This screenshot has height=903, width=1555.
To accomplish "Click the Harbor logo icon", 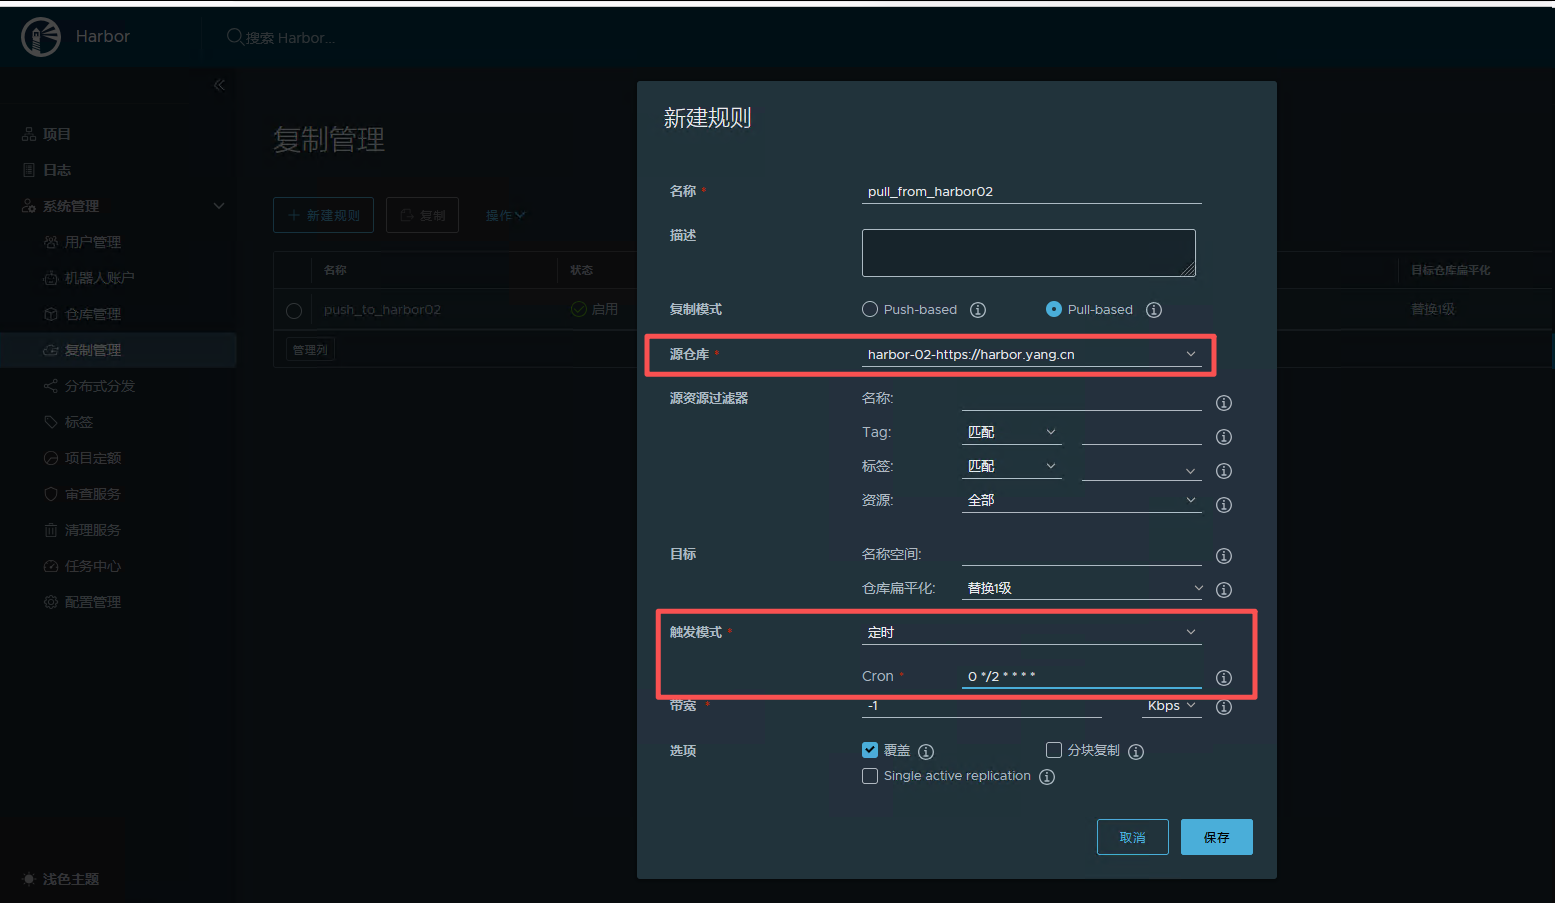I will [41, 37].
